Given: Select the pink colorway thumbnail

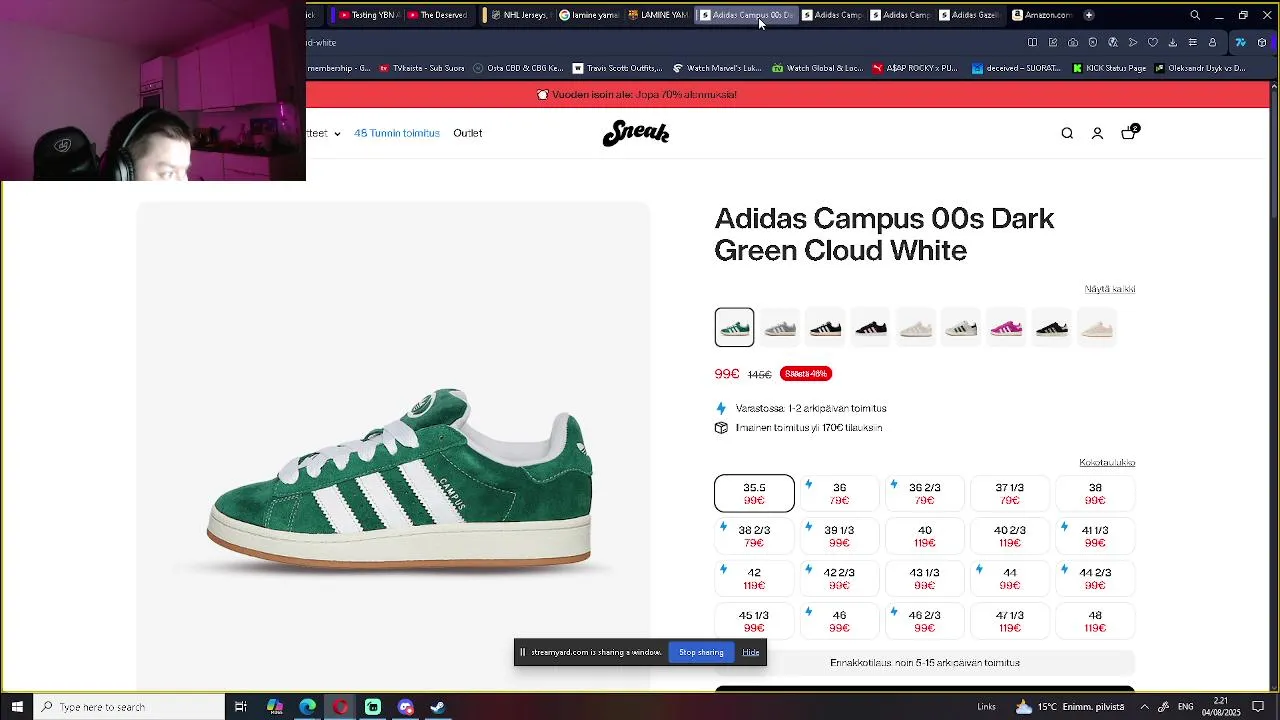Looking at the screenshot, I should (1006, 328).
